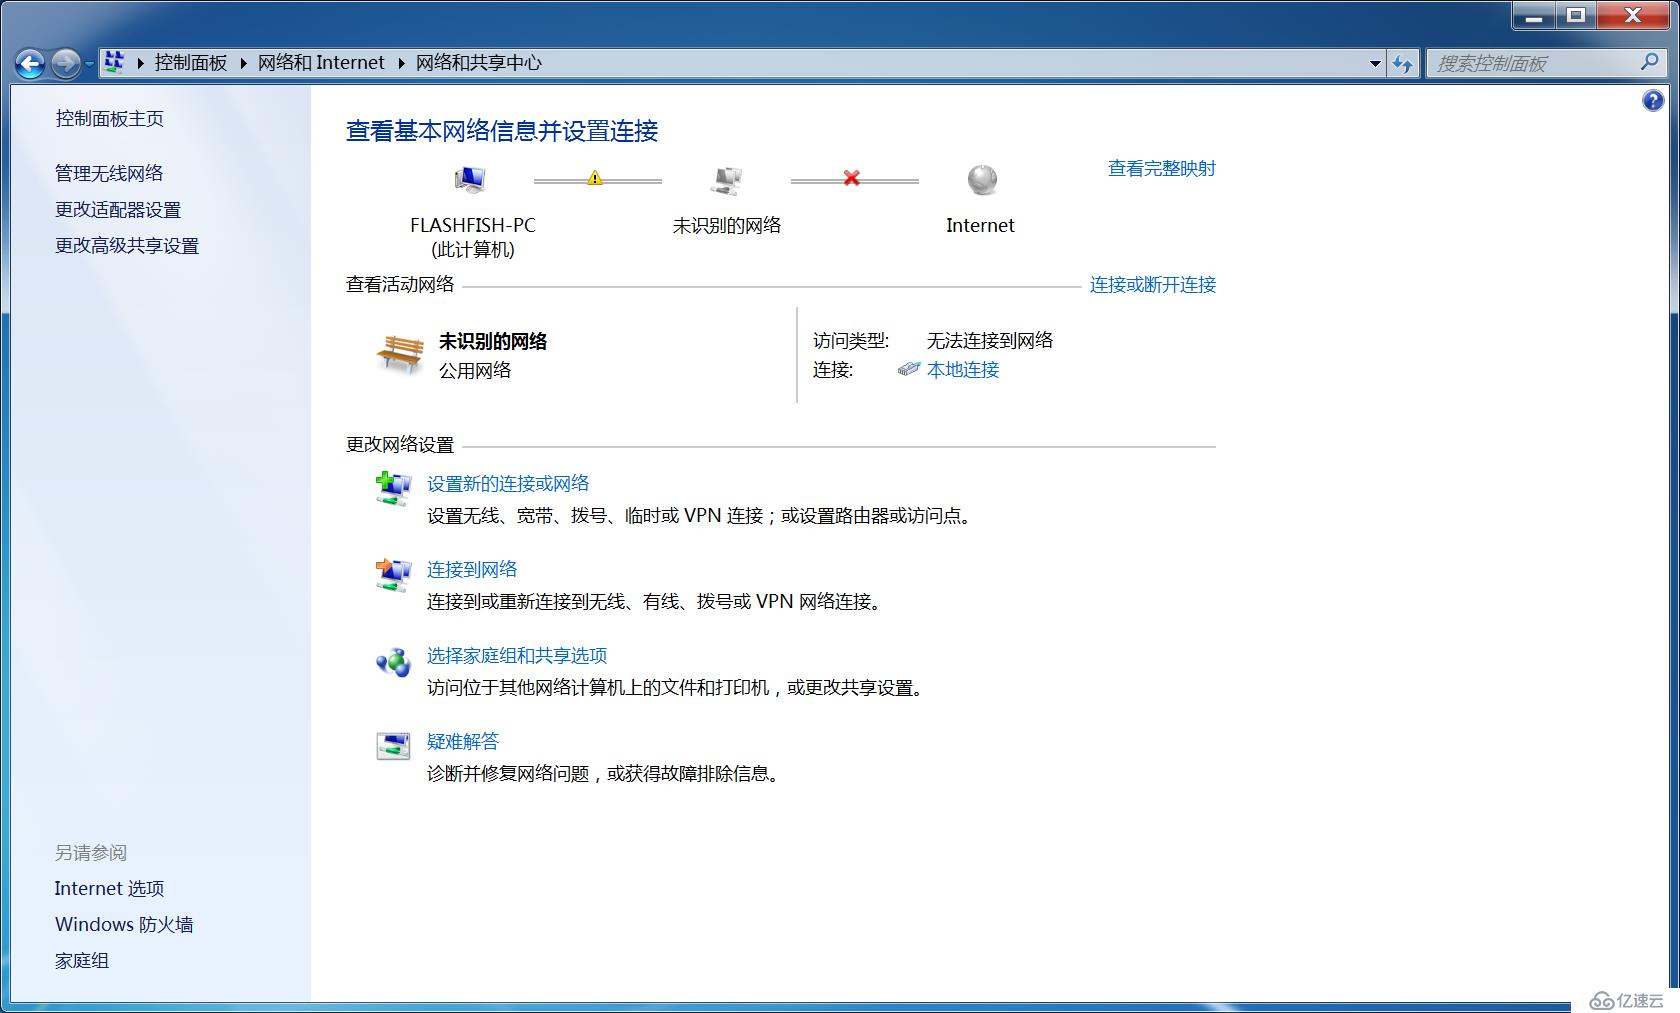Open the help question mark icon
Screen dimensions: 1680x1013
point(1653,100)
